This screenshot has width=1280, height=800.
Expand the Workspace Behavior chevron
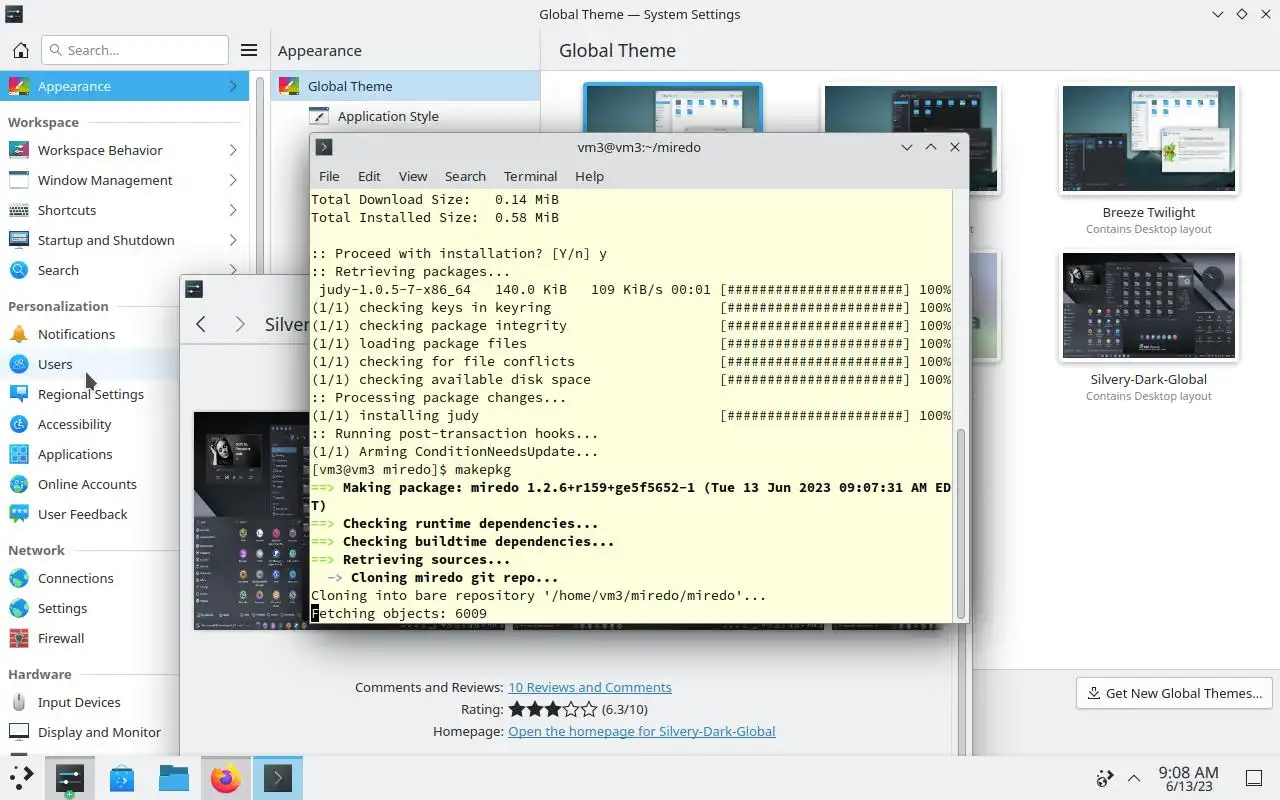(233, 150)
